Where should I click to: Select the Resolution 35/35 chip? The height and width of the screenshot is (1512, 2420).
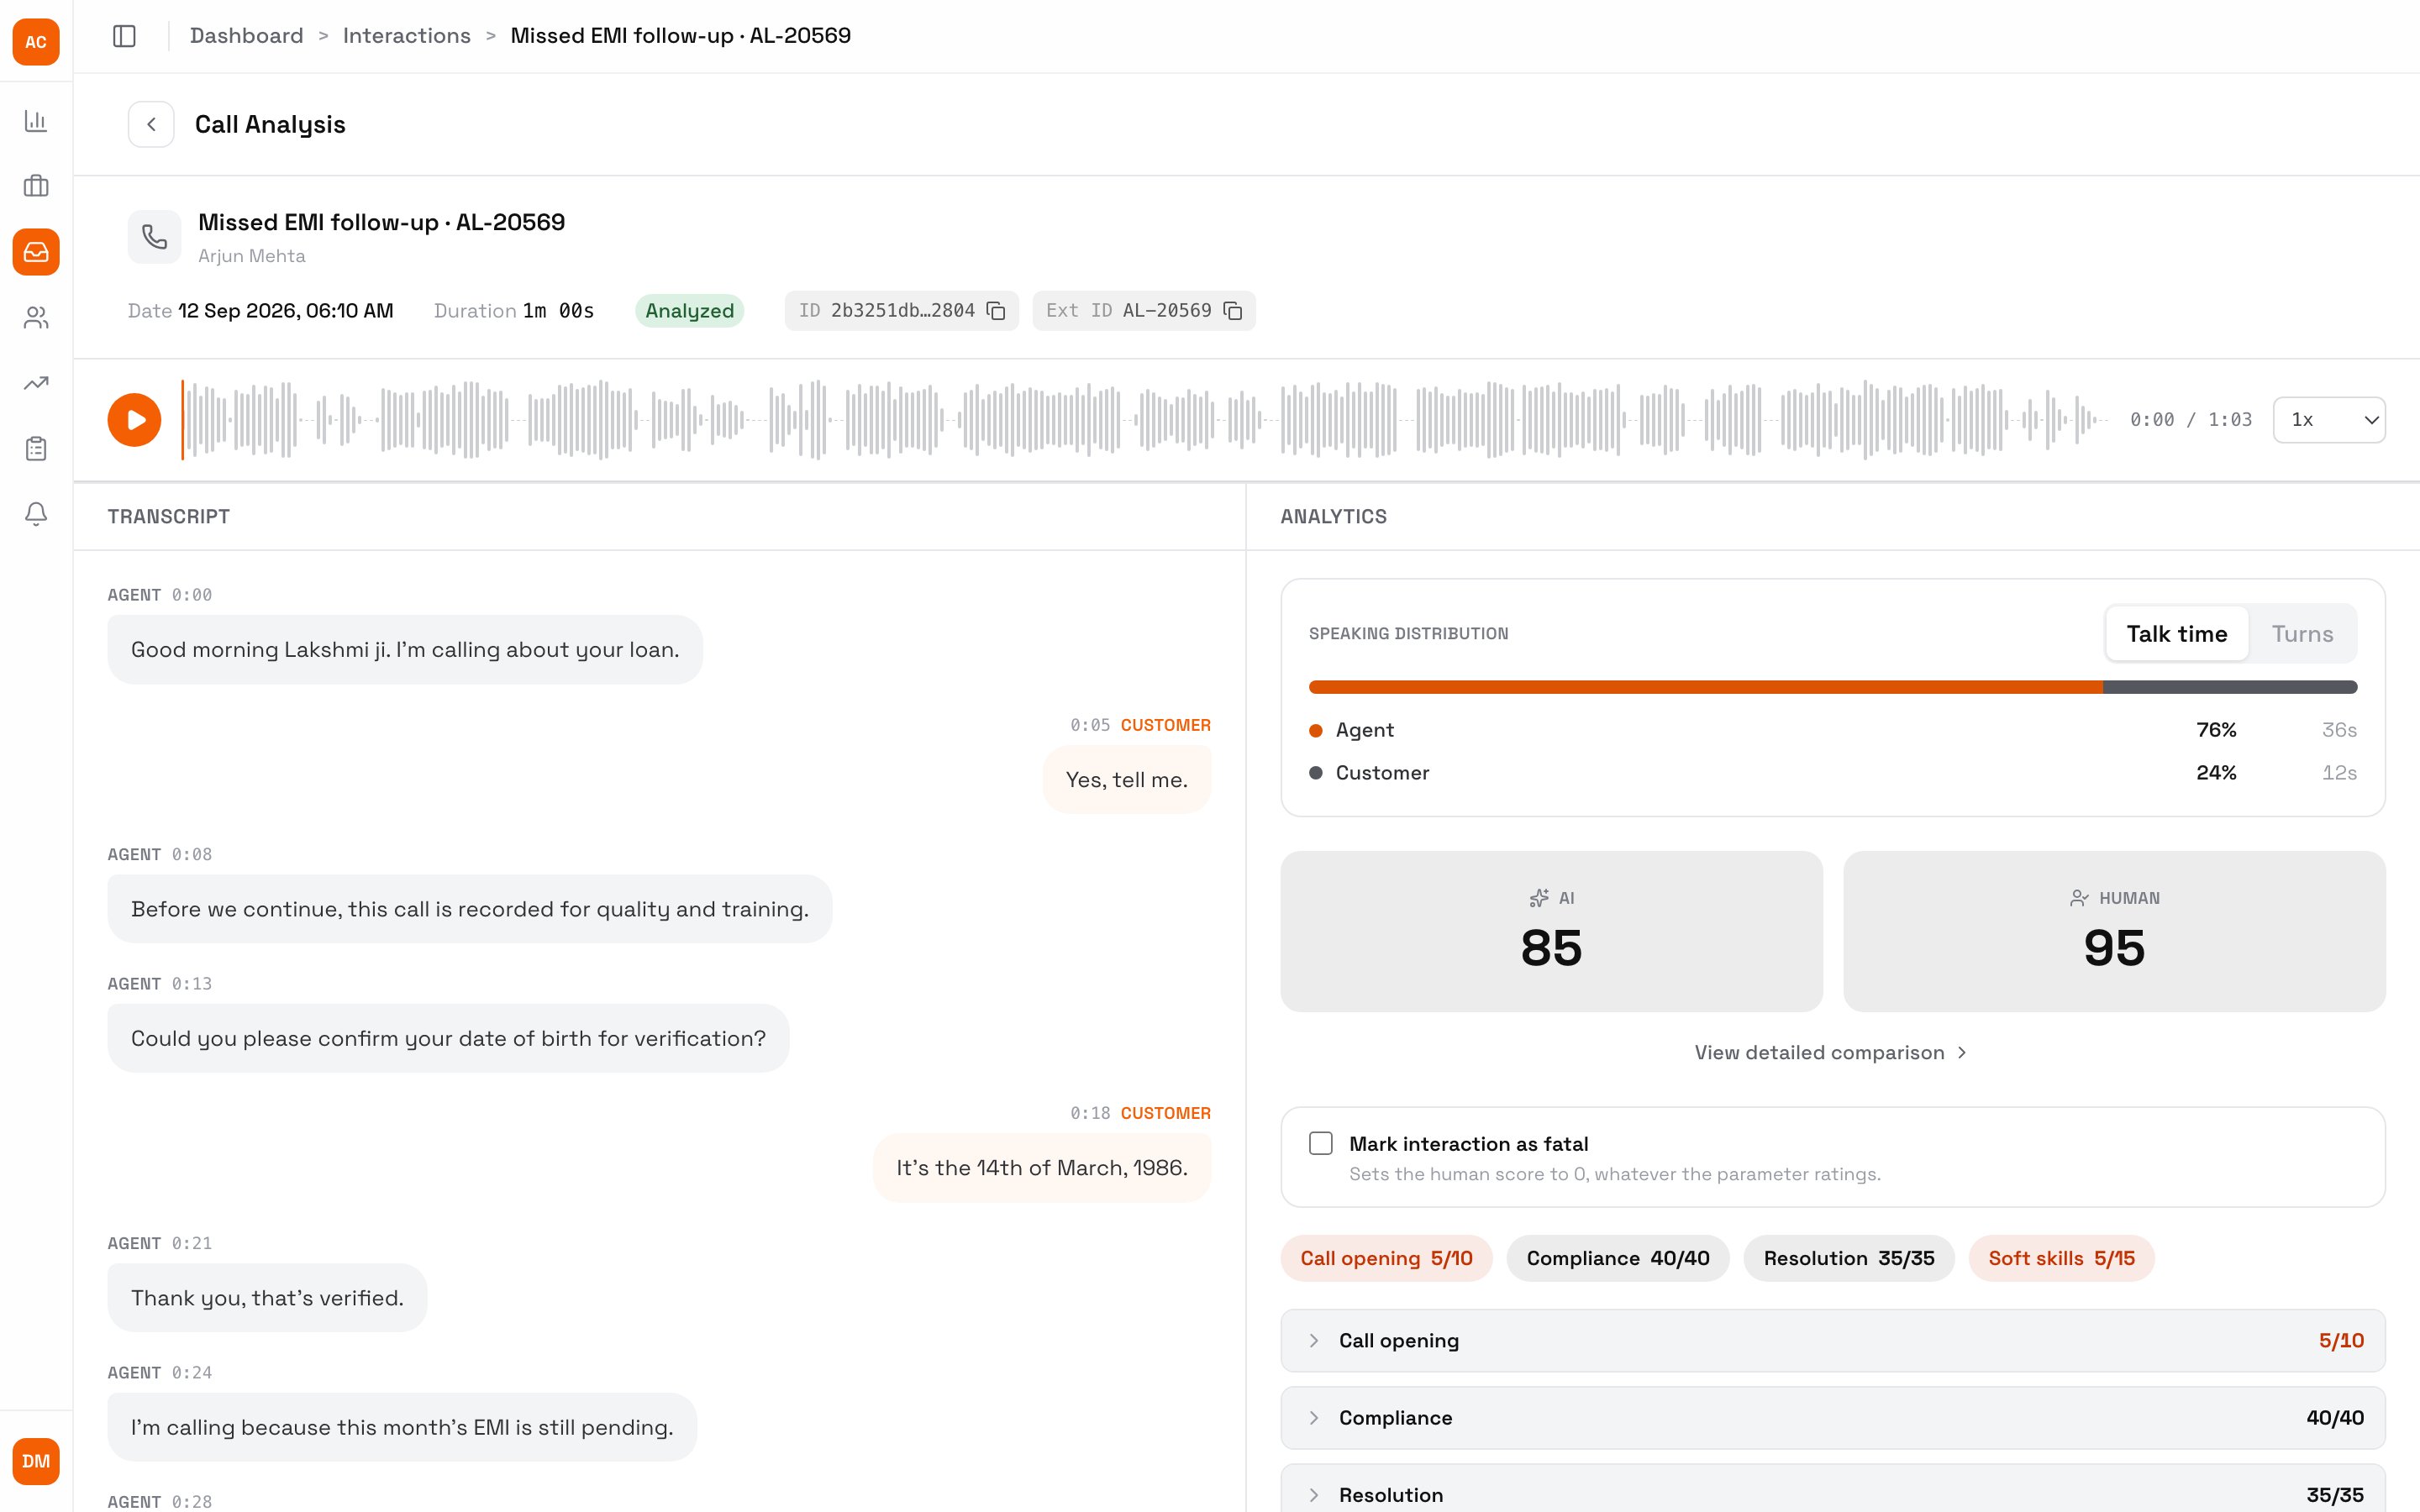(1849, 1258)
